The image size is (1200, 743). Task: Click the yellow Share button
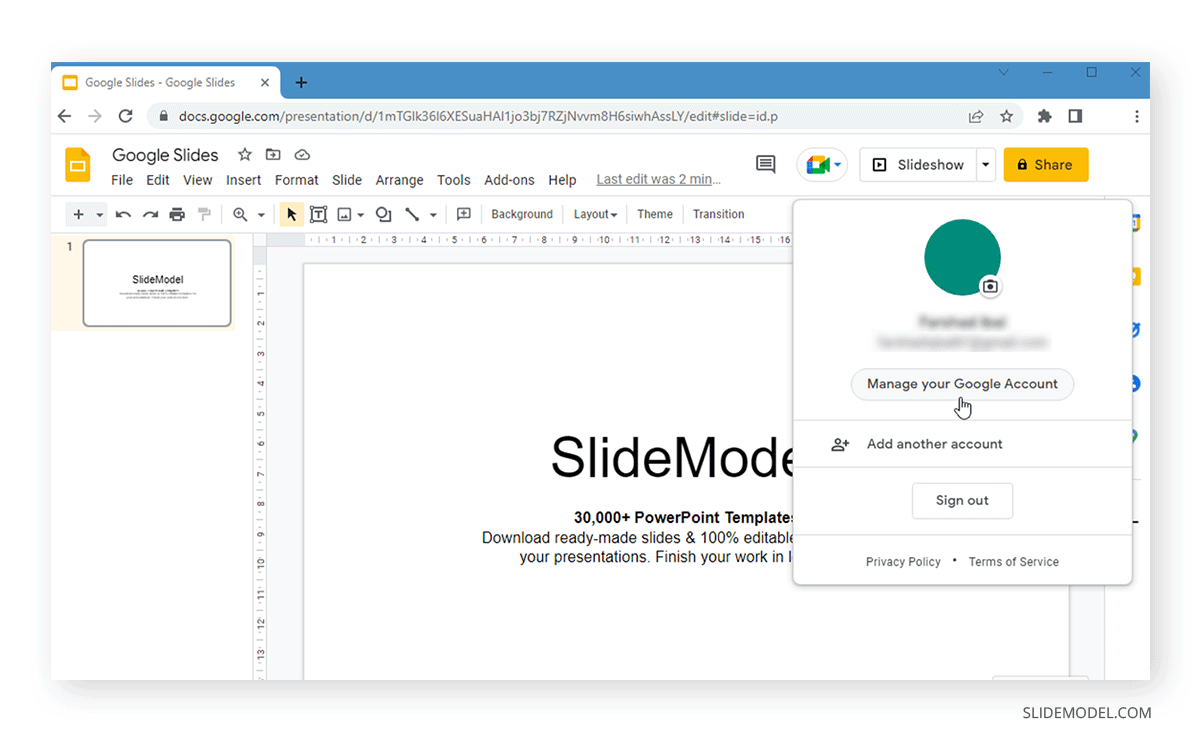[x=1046, y=165]
